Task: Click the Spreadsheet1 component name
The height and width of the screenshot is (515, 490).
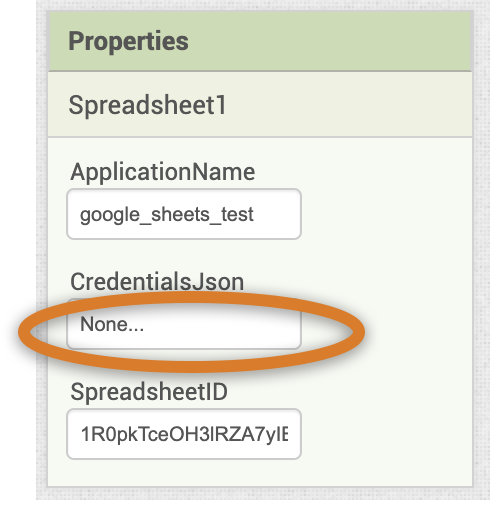Action: pyautogui.click(x=147, y=105)
